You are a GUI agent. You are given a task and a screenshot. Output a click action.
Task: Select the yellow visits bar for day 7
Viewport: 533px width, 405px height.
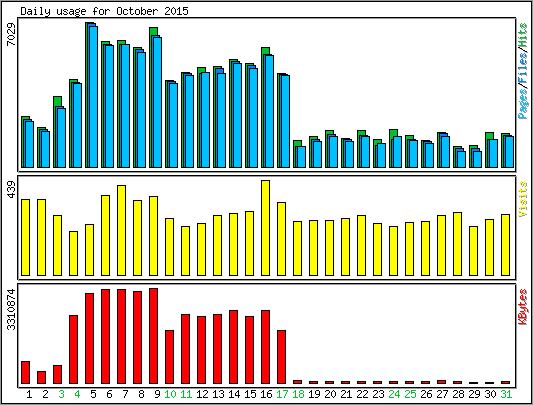(121, 230)
